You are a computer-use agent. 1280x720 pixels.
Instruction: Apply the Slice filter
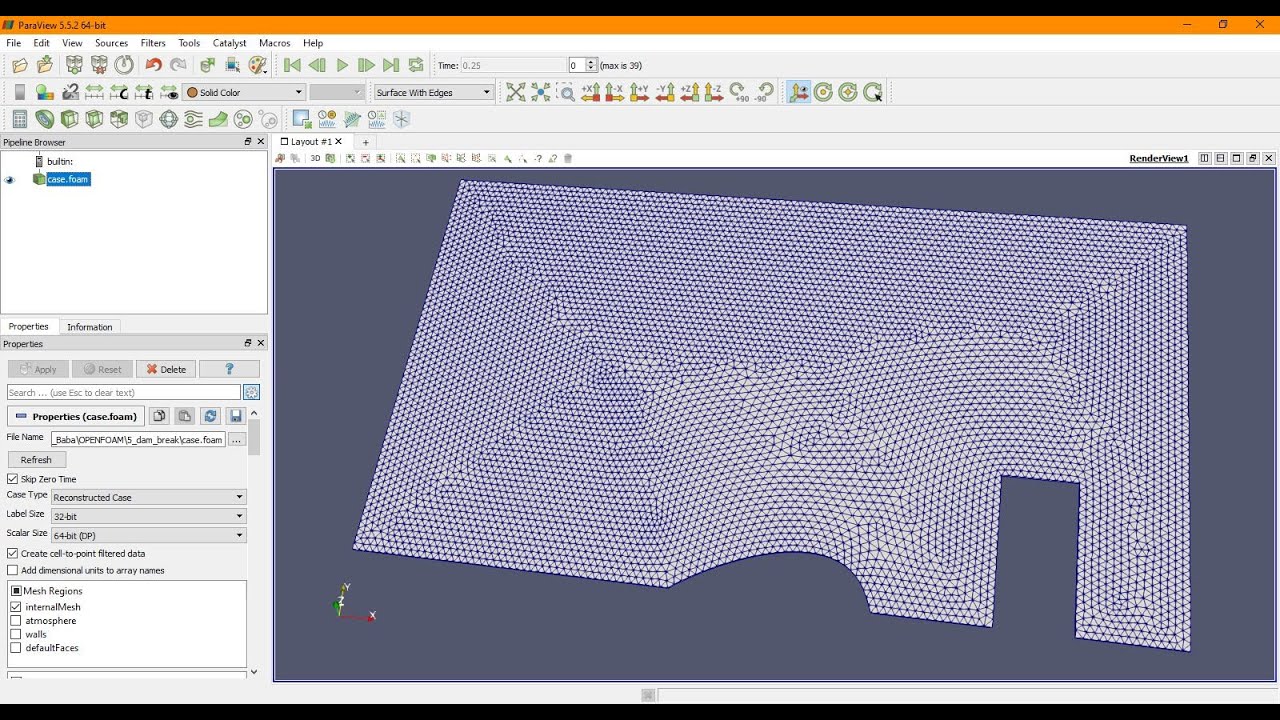tap(94, 119)
